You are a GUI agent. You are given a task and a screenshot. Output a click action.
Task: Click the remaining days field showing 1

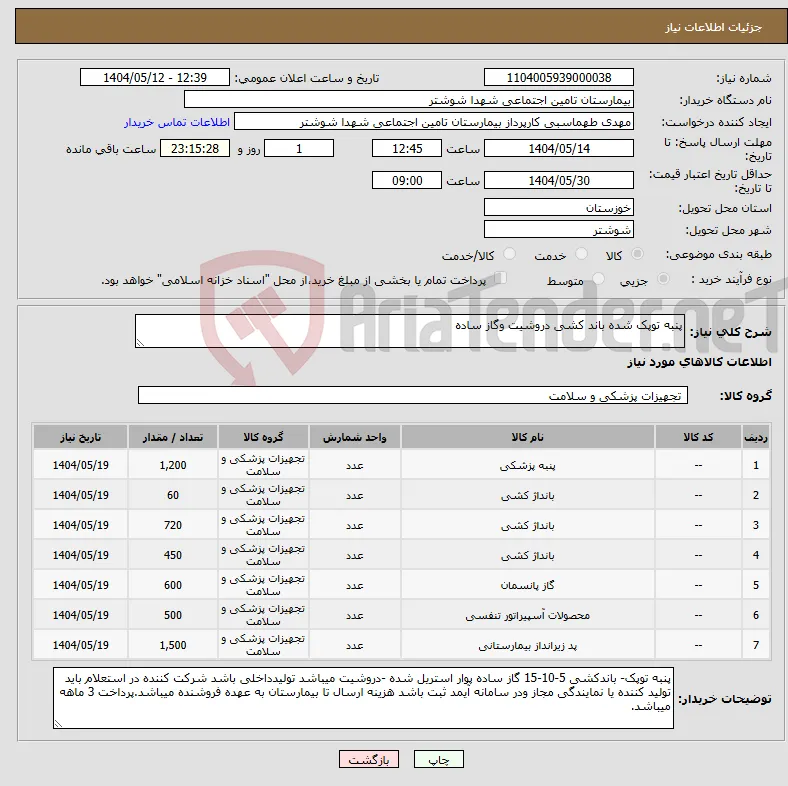point(299,148)
